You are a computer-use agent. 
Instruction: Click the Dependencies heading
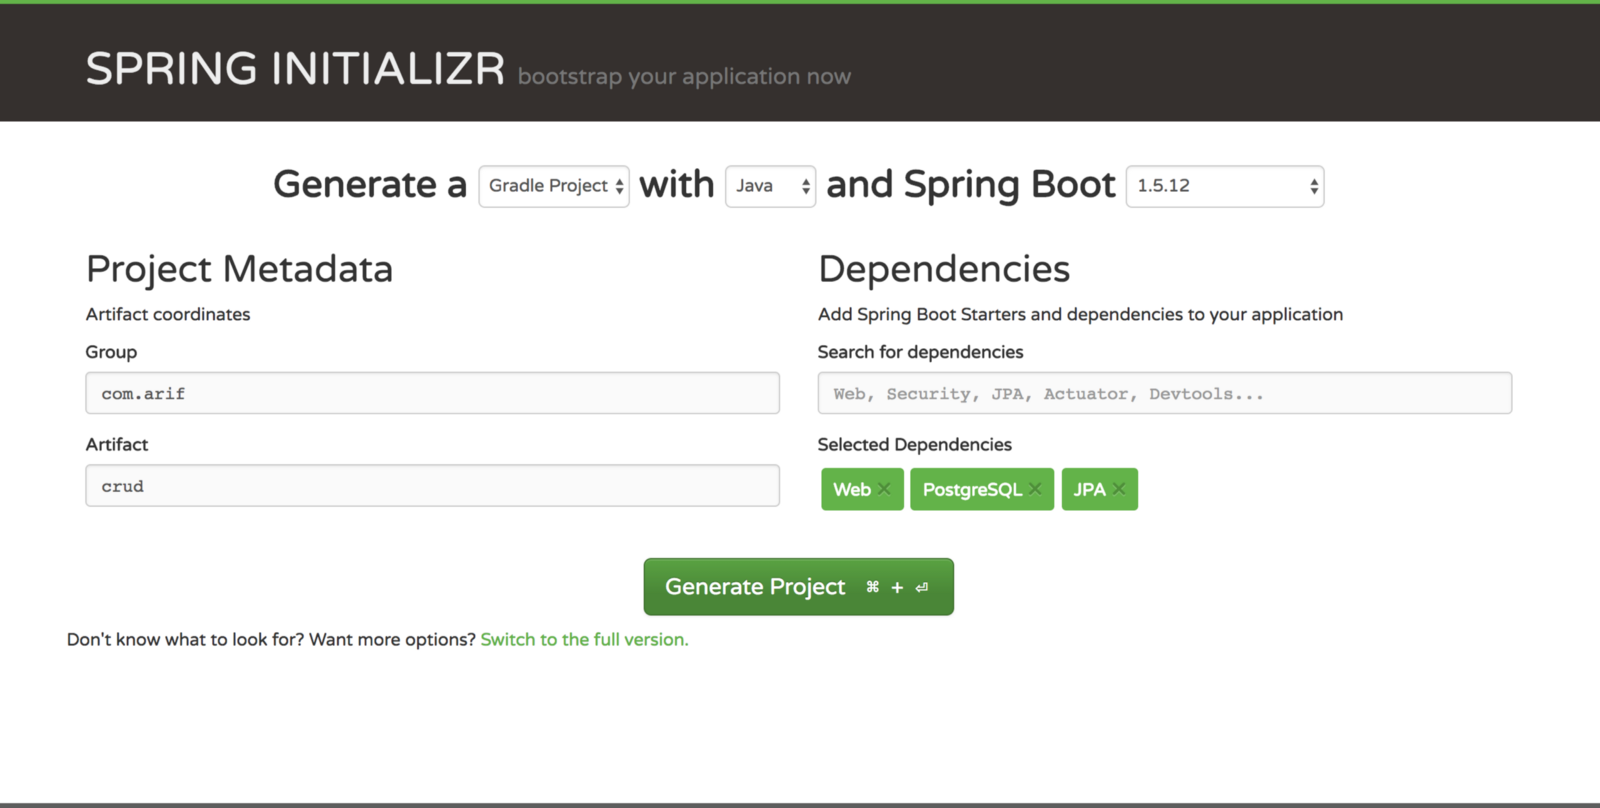click(944, 269)
